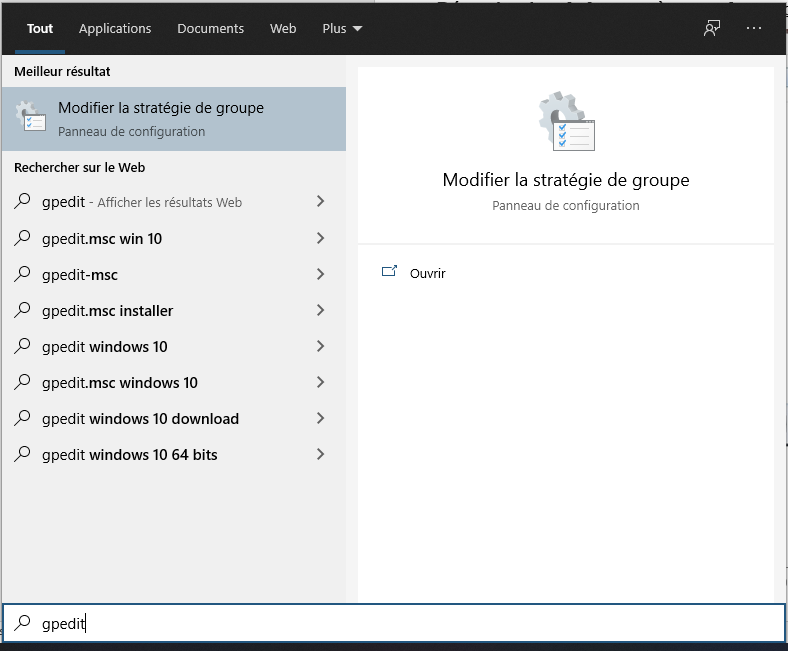Click search icon beside gpedit-msc
The height and width of the screenshot is (651, 788).
22,274
